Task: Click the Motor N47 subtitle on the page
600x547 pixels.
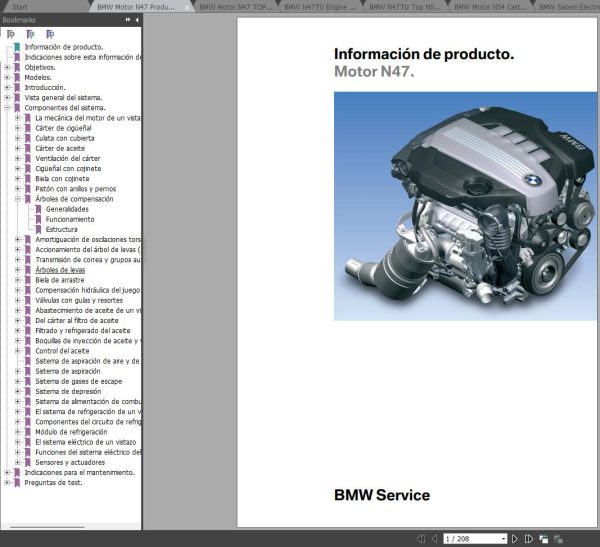Action: click(x=374, y=72)
